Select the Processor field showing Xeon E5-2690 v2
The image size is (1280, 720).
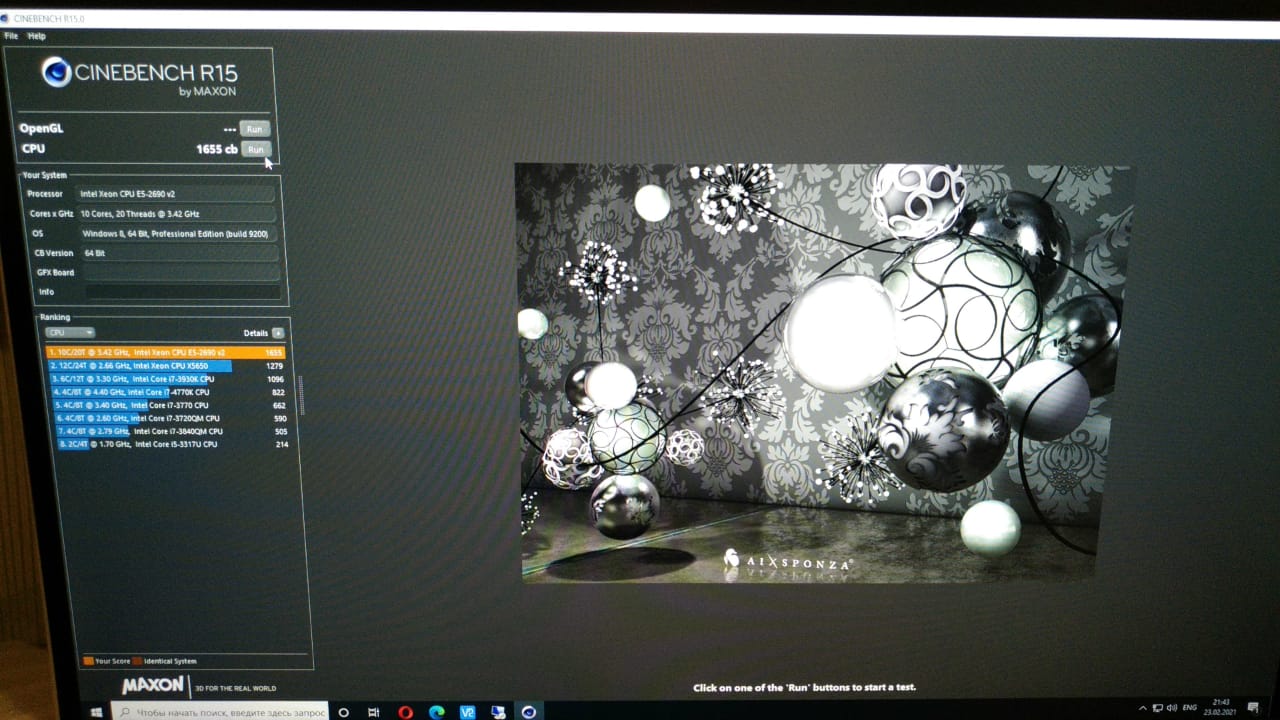[x=176, y=194]
